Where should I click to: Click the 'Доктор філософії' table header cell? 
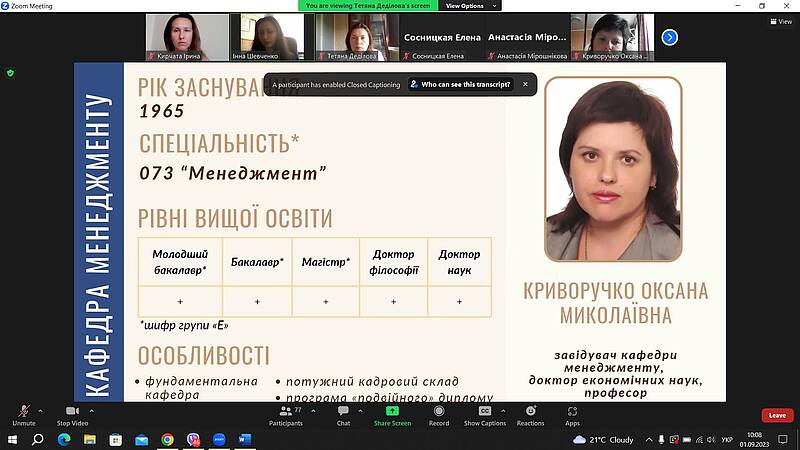(393, 262)
